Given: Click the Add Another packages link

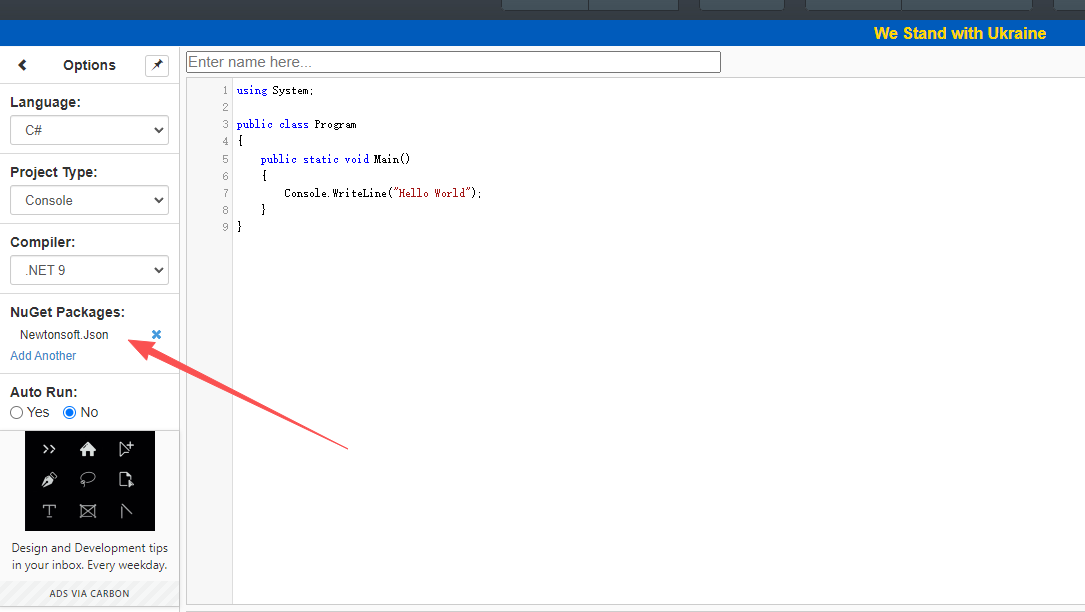Looking at the screenshot, I should point(43,355).
